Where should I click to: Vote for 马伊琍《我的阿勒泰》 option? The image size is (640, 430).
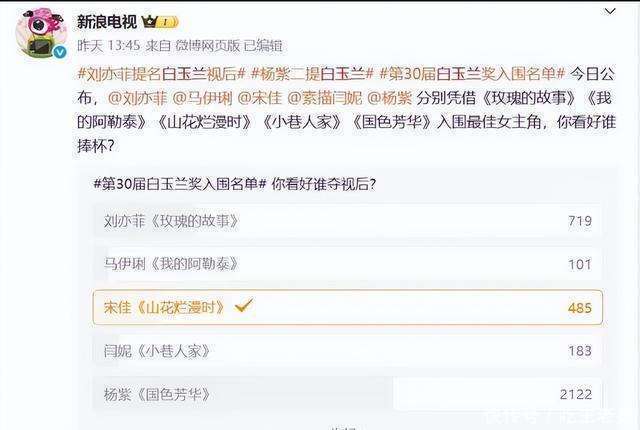pyautogui.click(x=348, y=264)
